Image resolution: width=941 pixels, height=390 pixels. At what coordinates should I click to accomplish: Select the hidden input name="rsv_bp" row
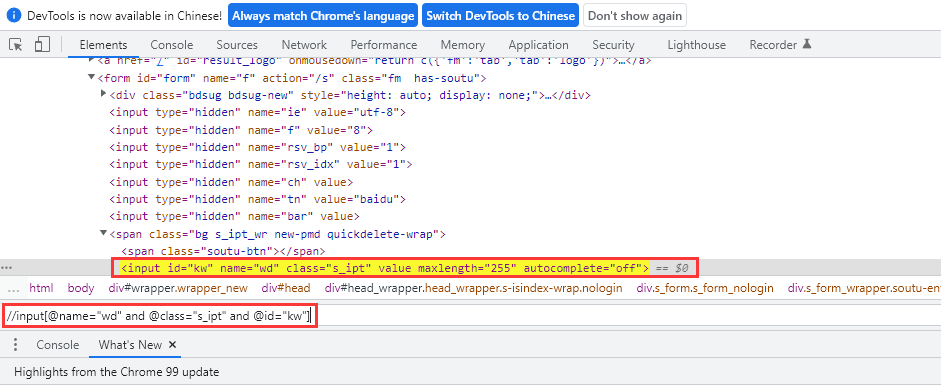coord(257,147)
